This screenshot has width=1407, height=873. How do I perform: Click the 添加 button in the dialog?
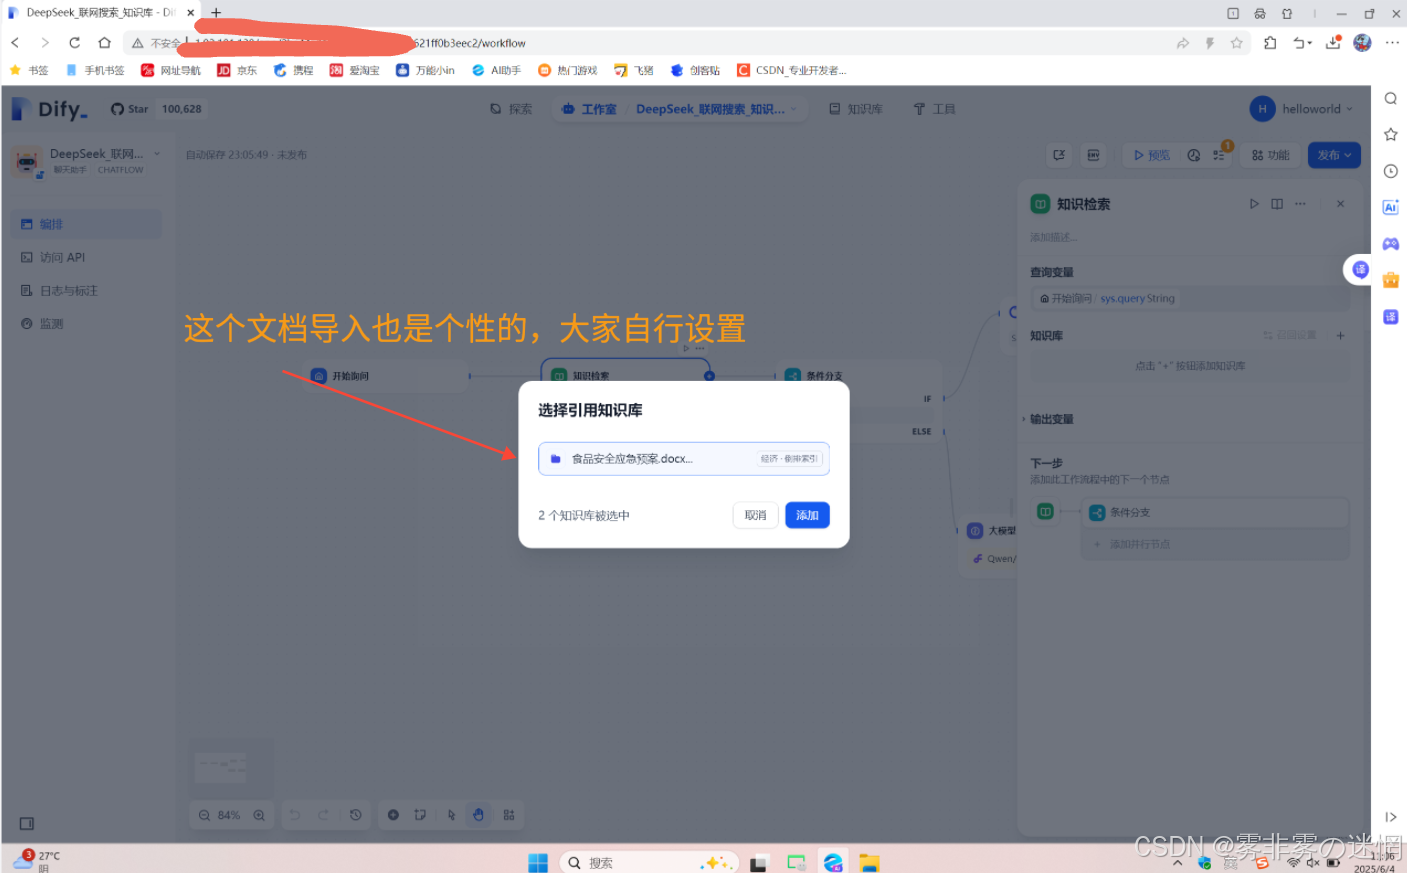pyautogui.click(x=807, y=515)
